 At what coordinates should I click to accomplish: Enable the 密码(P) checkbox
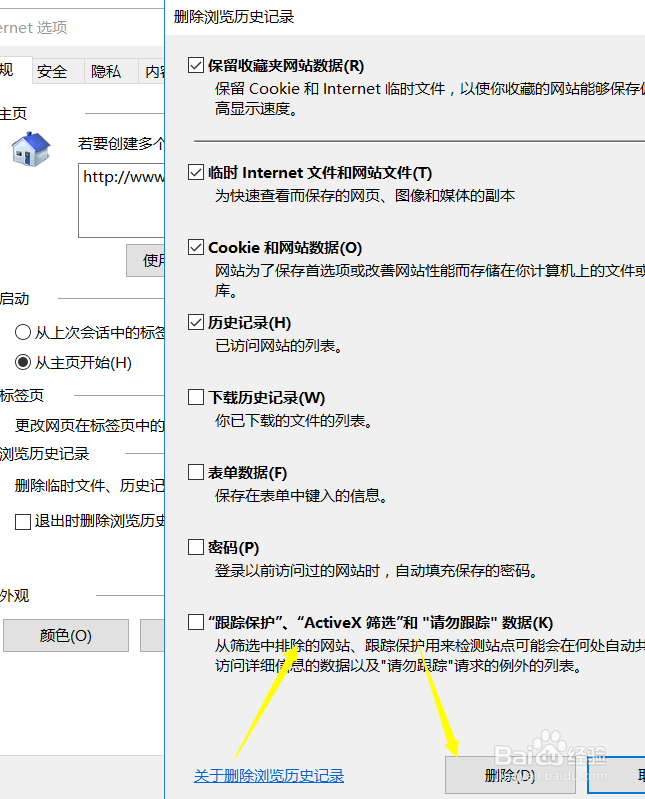196,547
